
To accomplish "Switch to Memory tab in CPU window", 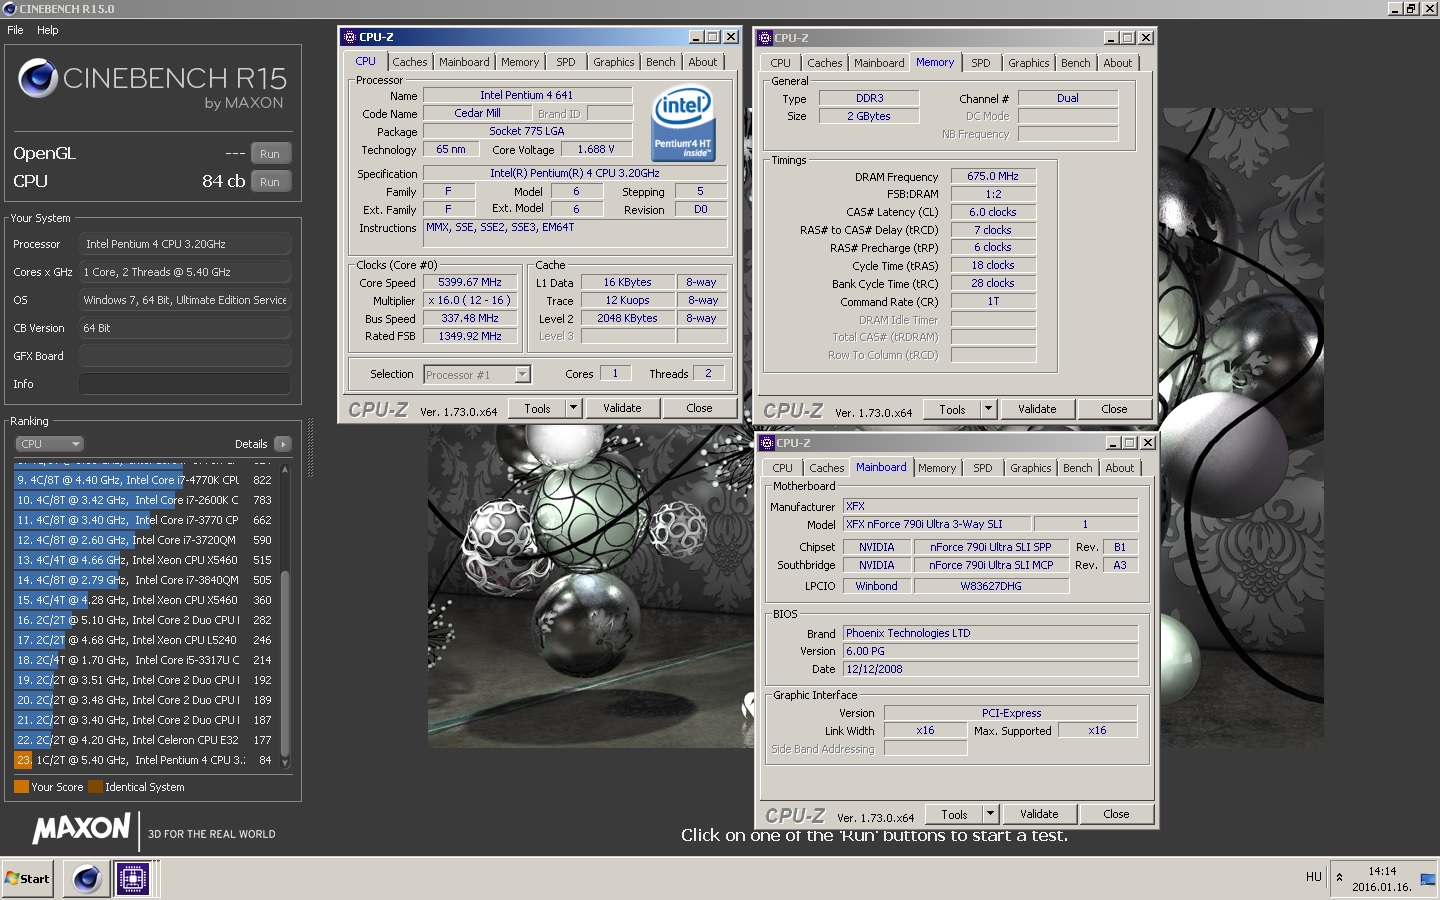I will tap(520, 62).
